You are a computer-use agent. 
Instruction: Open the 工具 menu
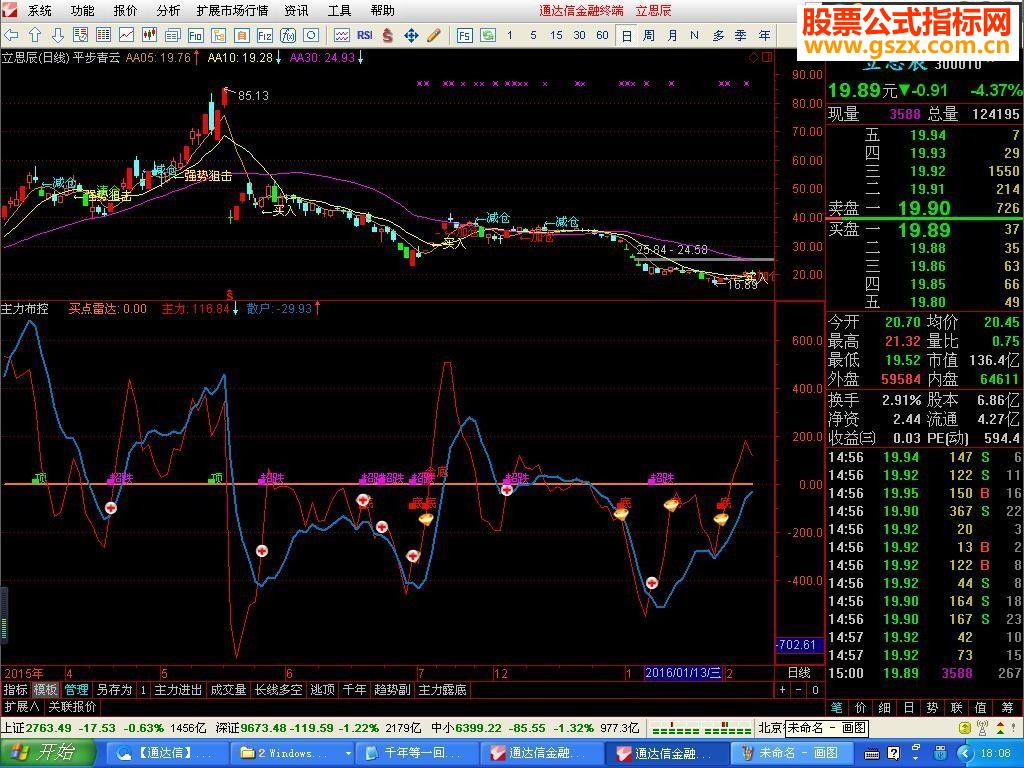(x=340, y=10)
